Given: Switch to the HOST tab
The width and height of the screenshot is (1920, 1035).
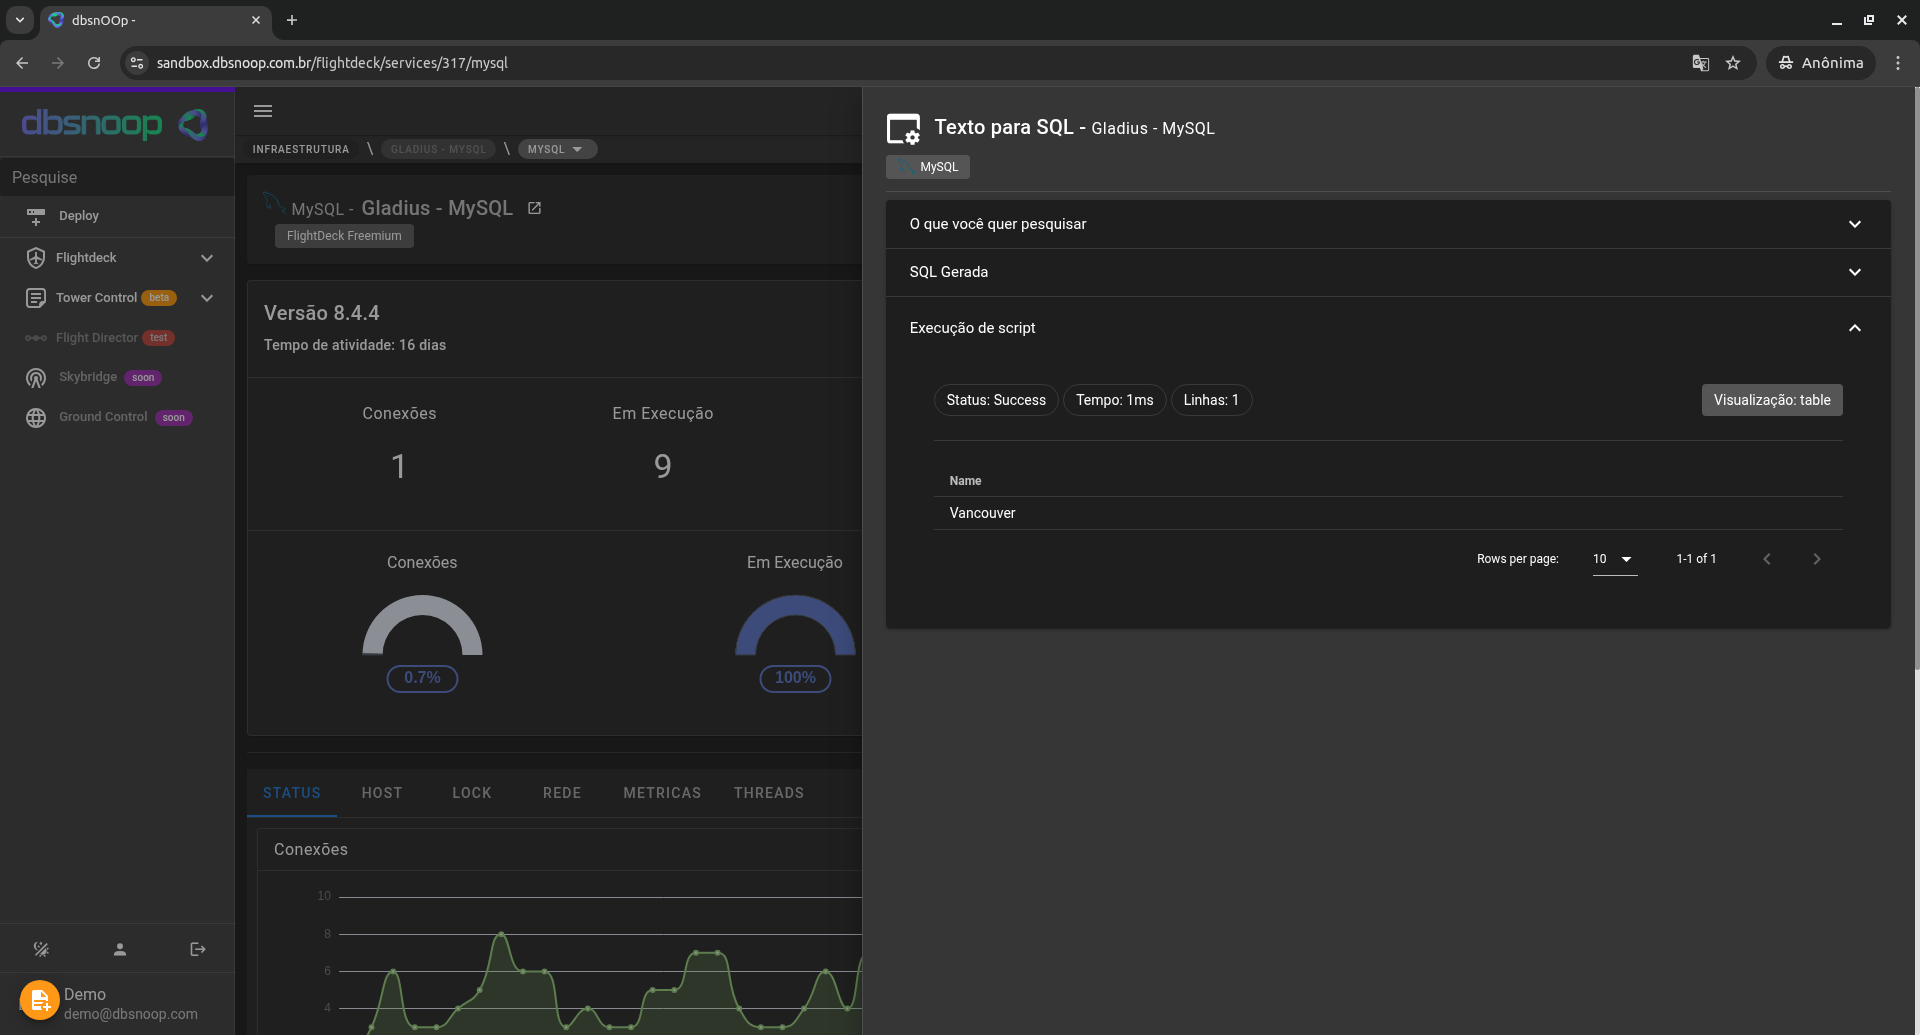Looking at the screenshot, I should 382,793.
